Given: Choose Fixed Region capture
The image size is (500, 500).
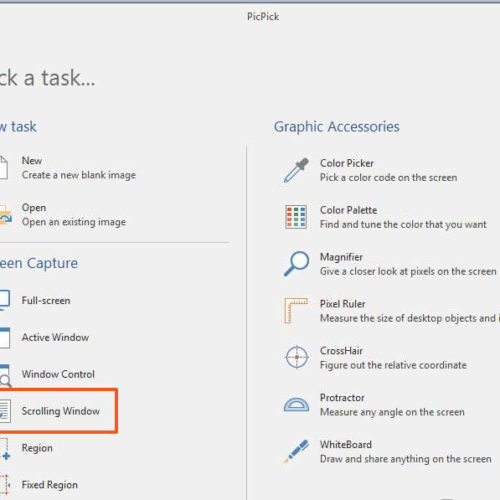Looking at the screenshot, I should click(50, 485).
